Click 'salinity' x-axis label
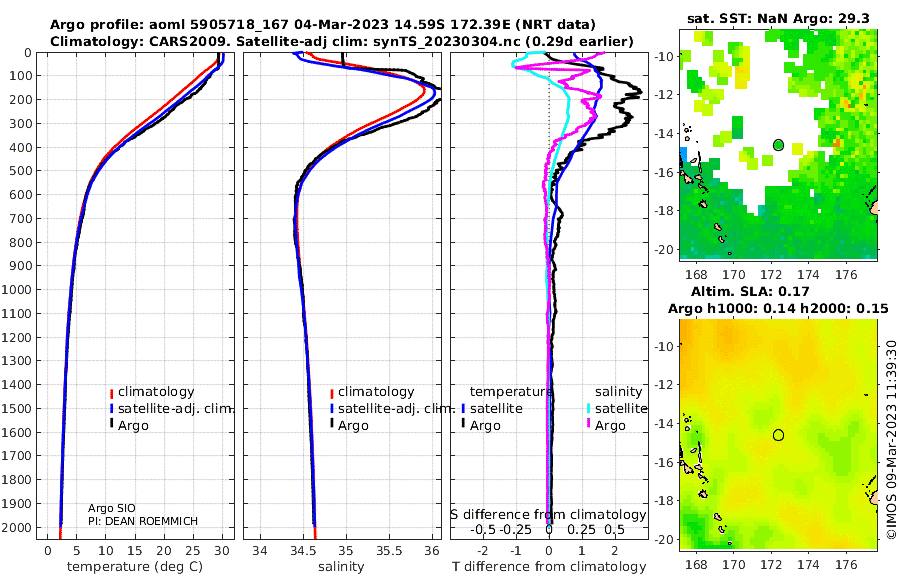Image resolution: width=900 pixels, height=580 pixels. (341, 567)
